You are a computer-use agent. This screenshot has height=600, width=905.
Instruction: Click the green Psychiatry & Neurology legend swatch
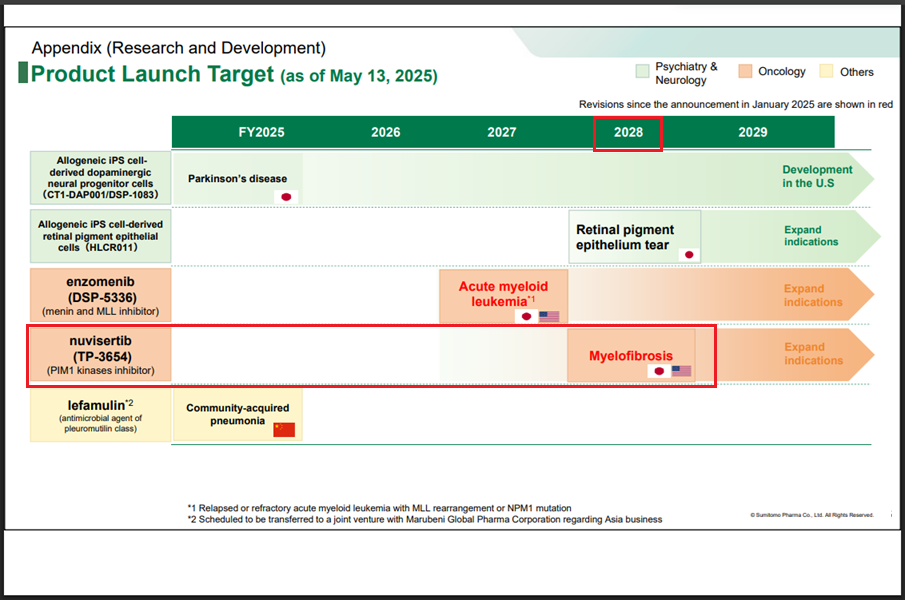[642, 72]
